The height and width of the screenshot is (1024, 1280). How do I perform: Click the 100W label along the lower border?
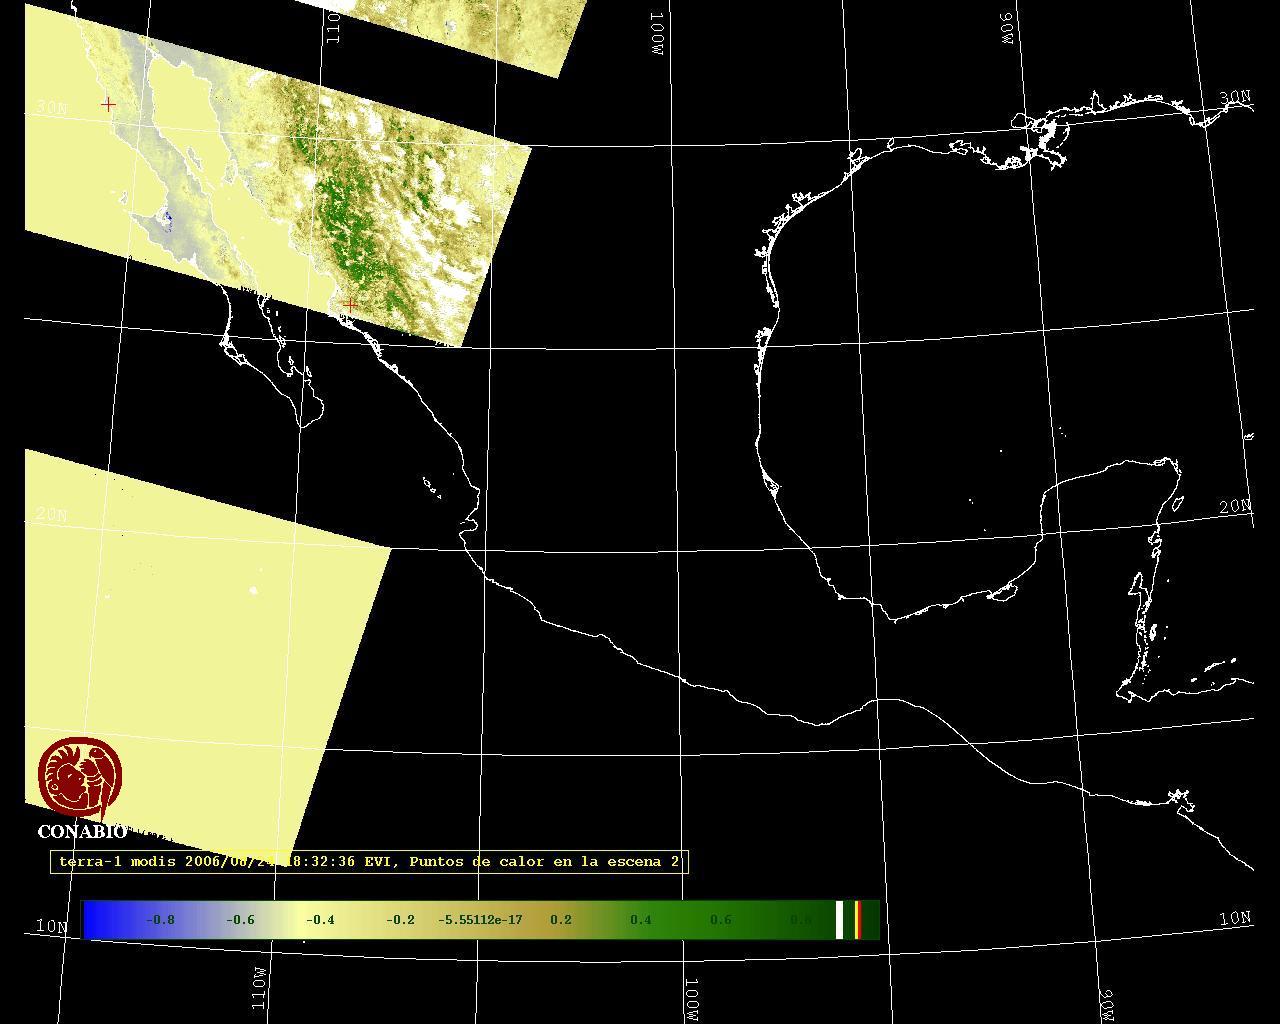point(691,999)
